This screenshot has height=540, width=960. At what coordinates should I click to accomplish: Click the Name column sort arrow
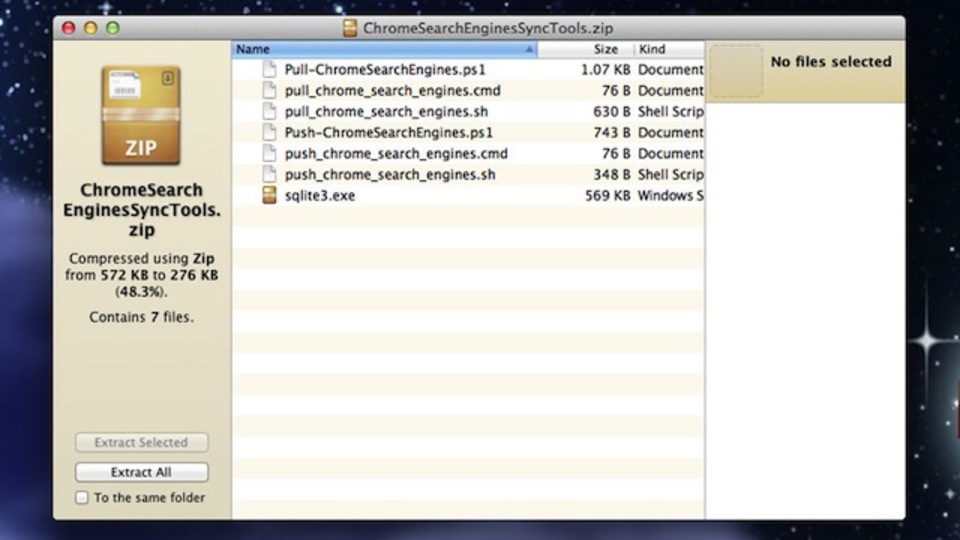coord(529,49)
